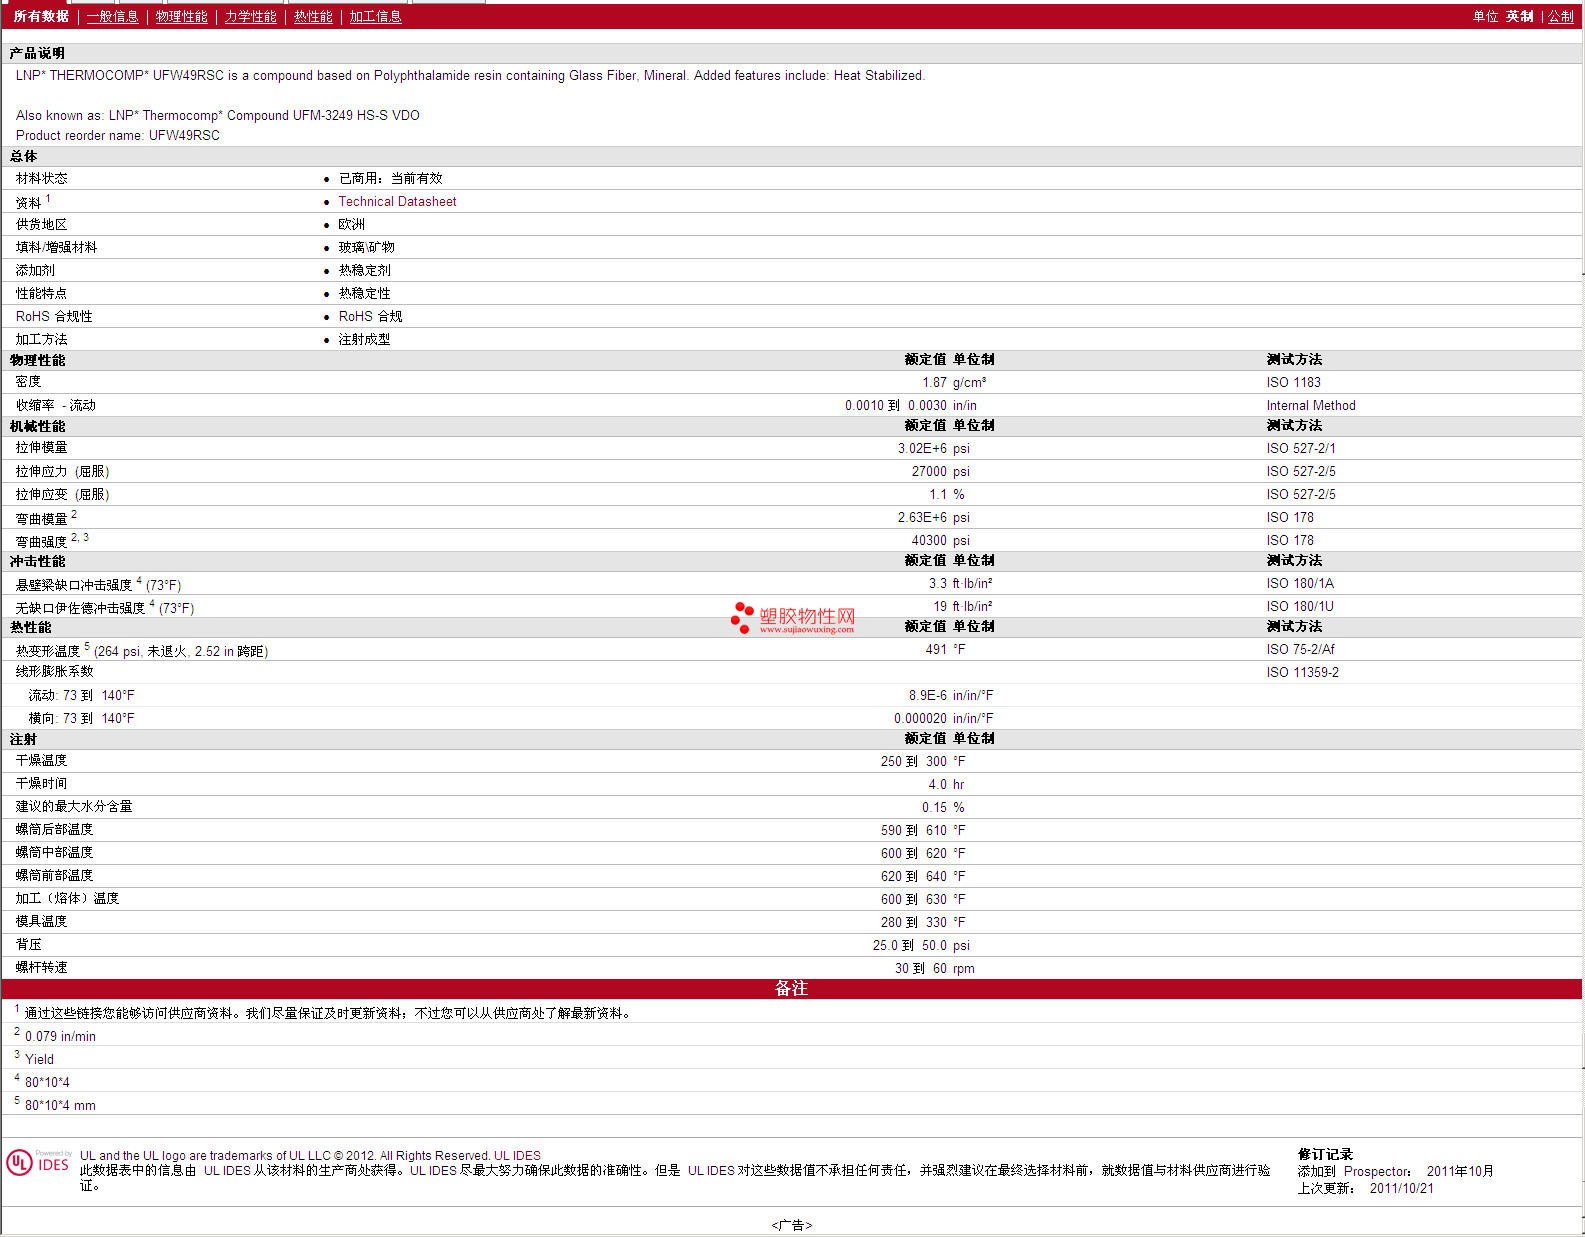Select the 力学性能 tab
This screenshot has height=1237, width=1585.
pos(250,17)
